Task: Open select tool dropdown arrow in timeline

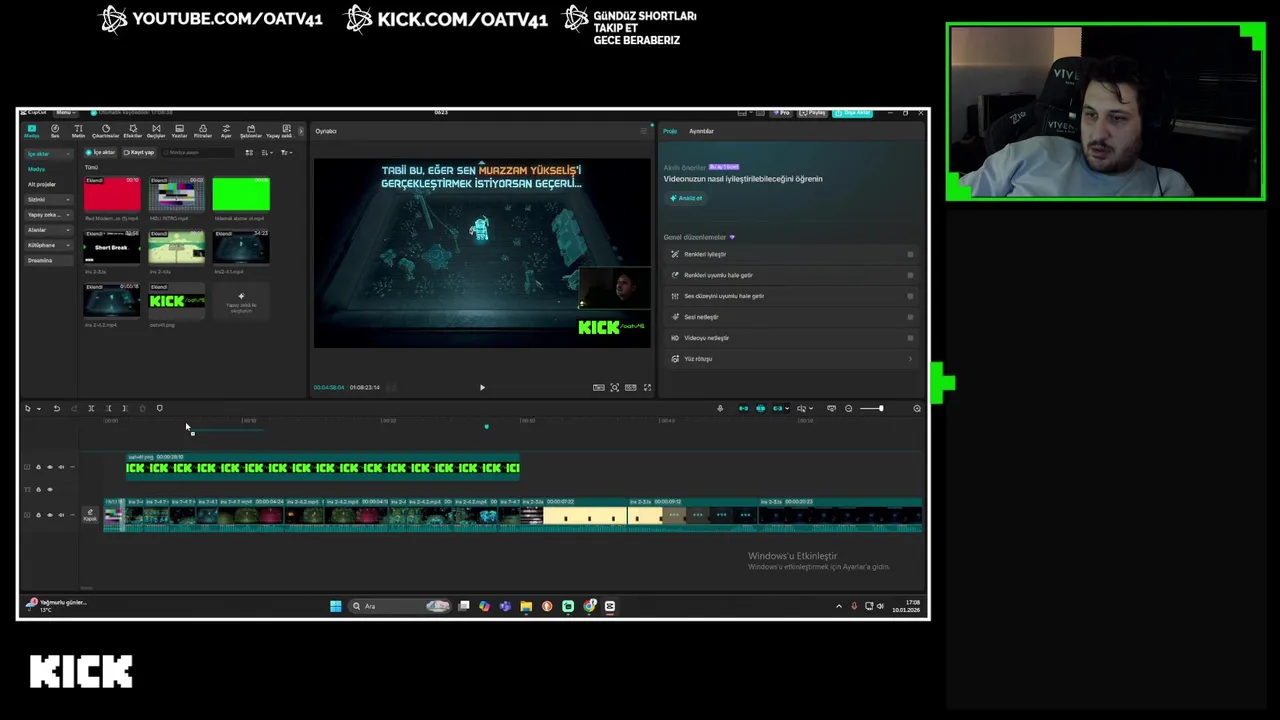Action: [39, 408]
